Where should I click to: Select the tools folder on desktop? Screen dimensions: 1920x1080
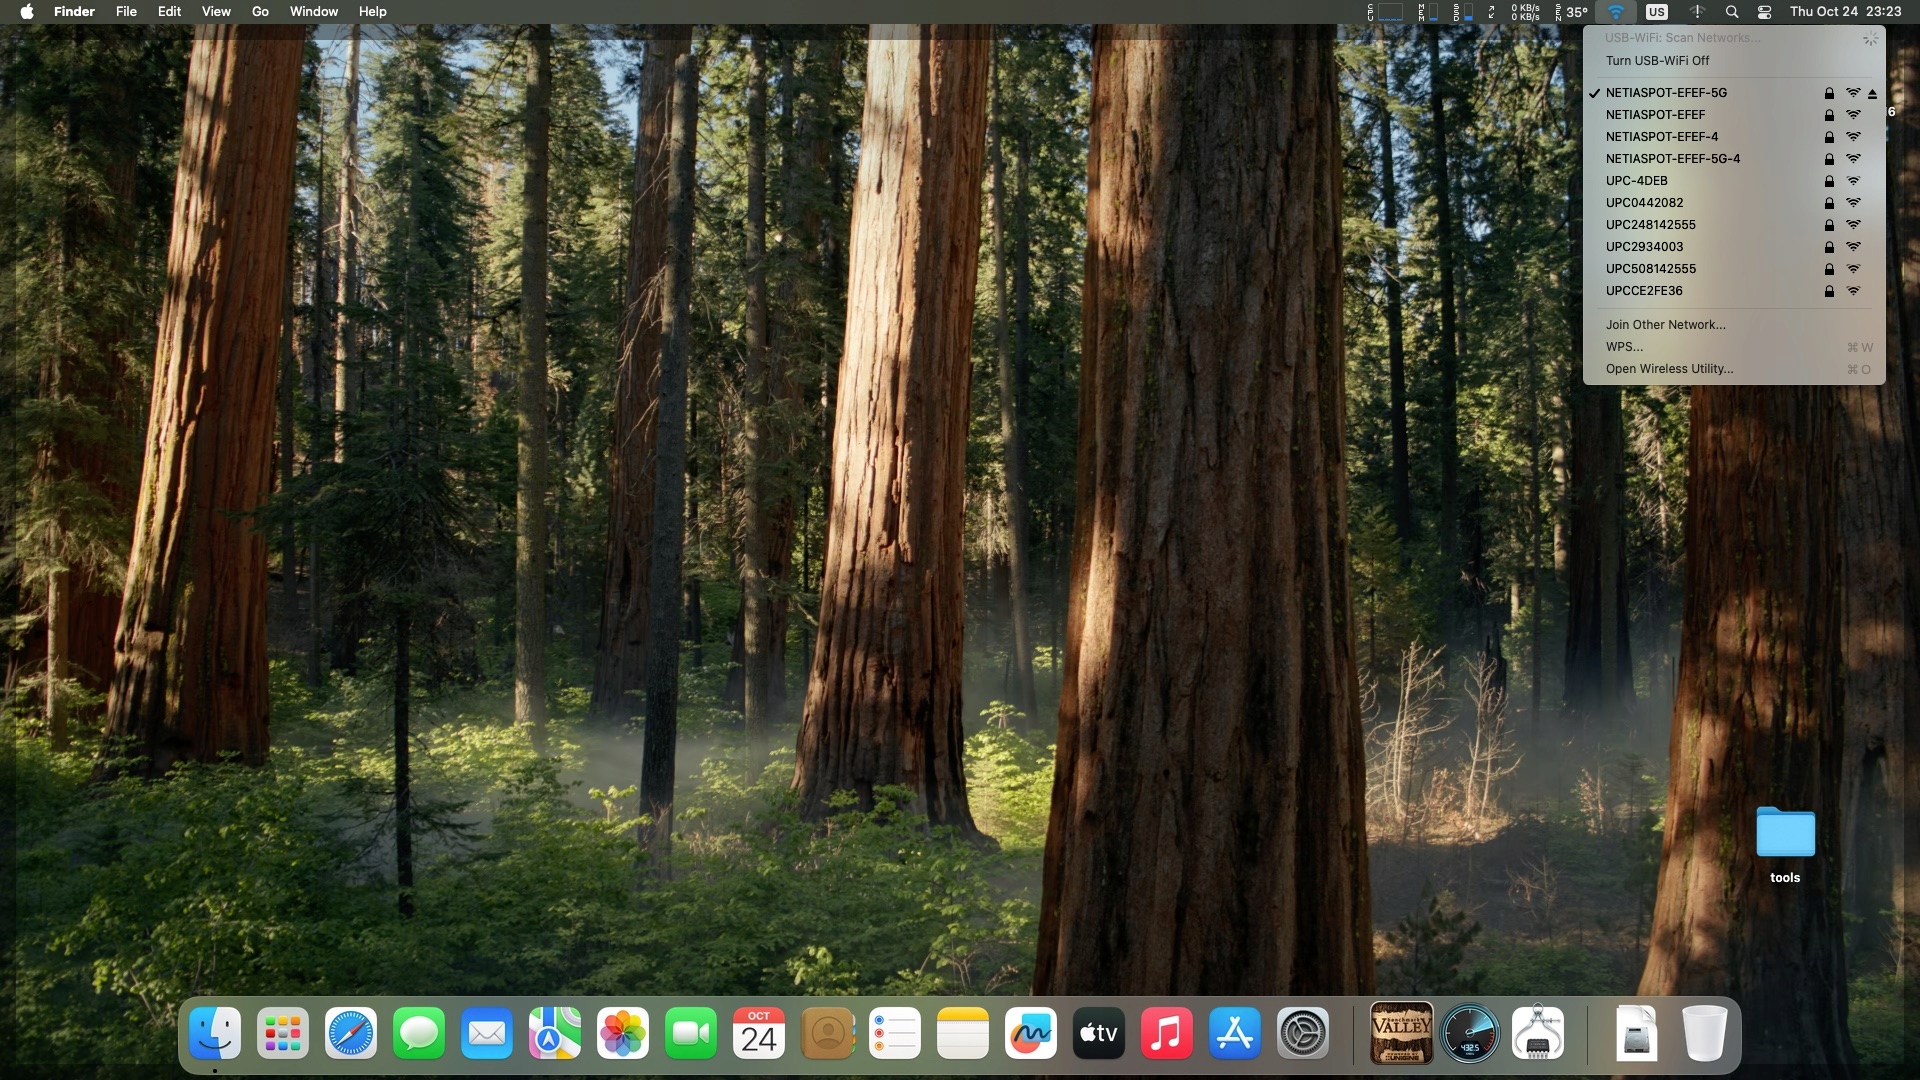point(1785,834)
